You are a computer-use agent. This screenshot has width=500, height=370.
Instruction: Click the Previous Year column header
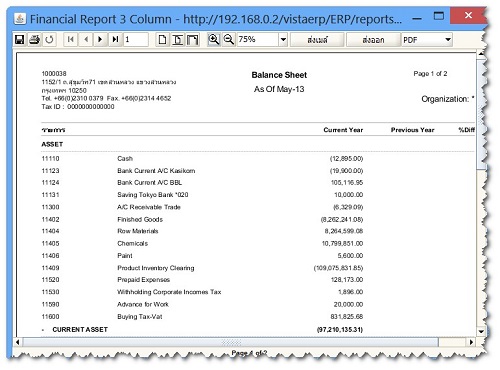coord(412,130)
